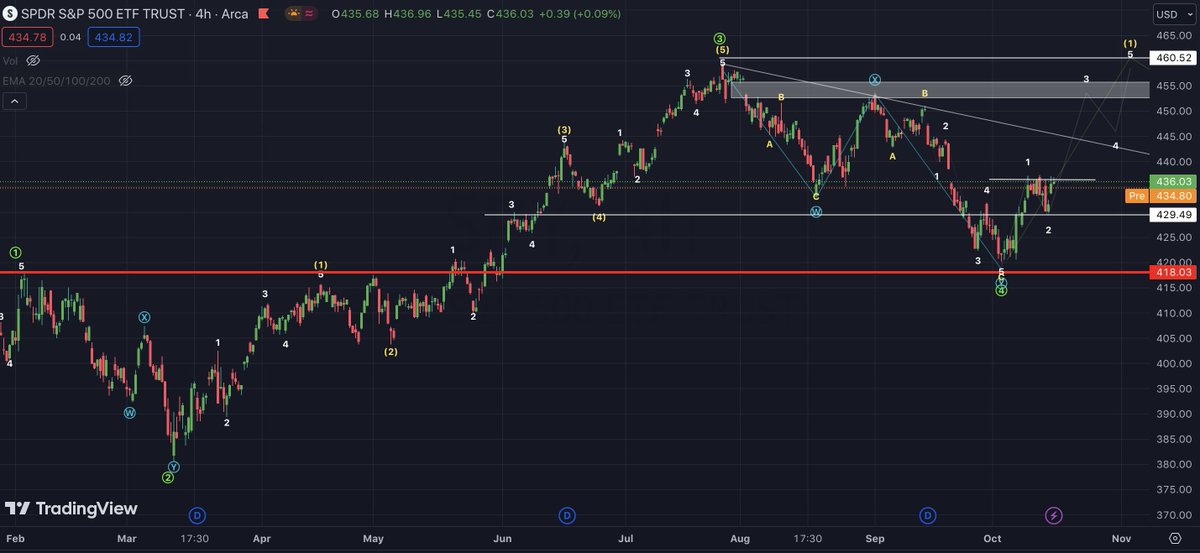Click the market status sun icon
Image resolution: width=1200 pixels, height=553 pixels.
(295, 14)
